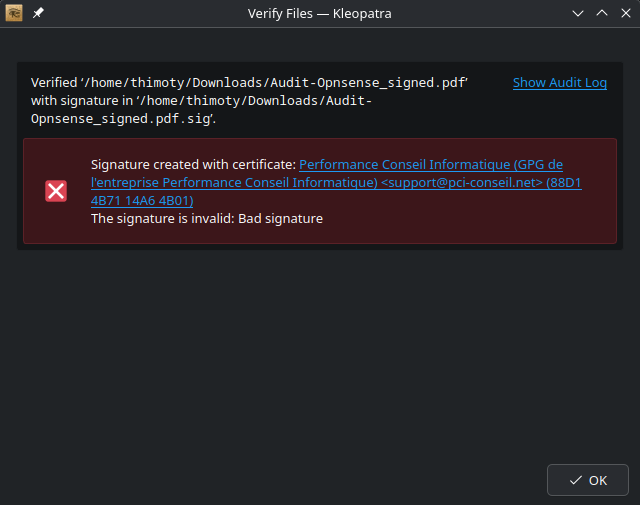The image size is (640, 505).
Task: Click the Opnsense_signed.pdf.sig signature path text
Action: click(121, 119)
